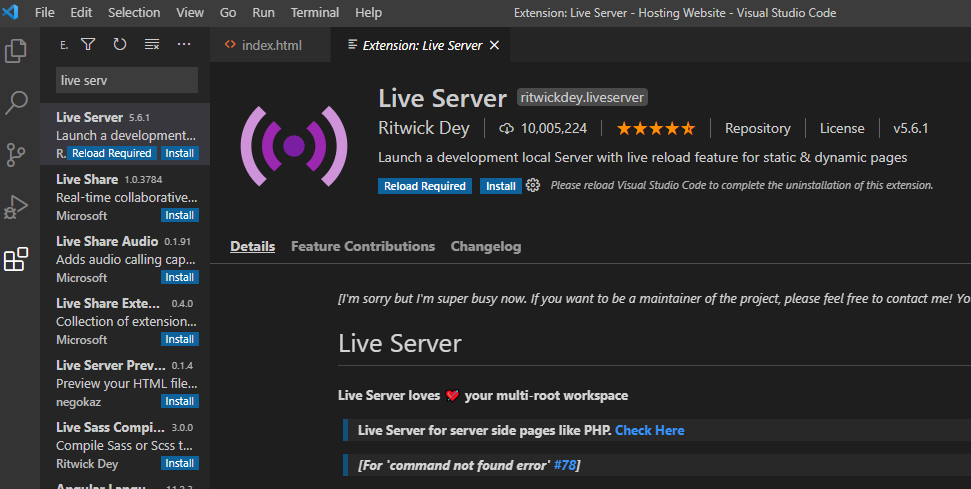Image resolution: width=971 pixels, height=489 pixels.
Task: Switch to the index.html tab
Action: click(x=271, y=45)
